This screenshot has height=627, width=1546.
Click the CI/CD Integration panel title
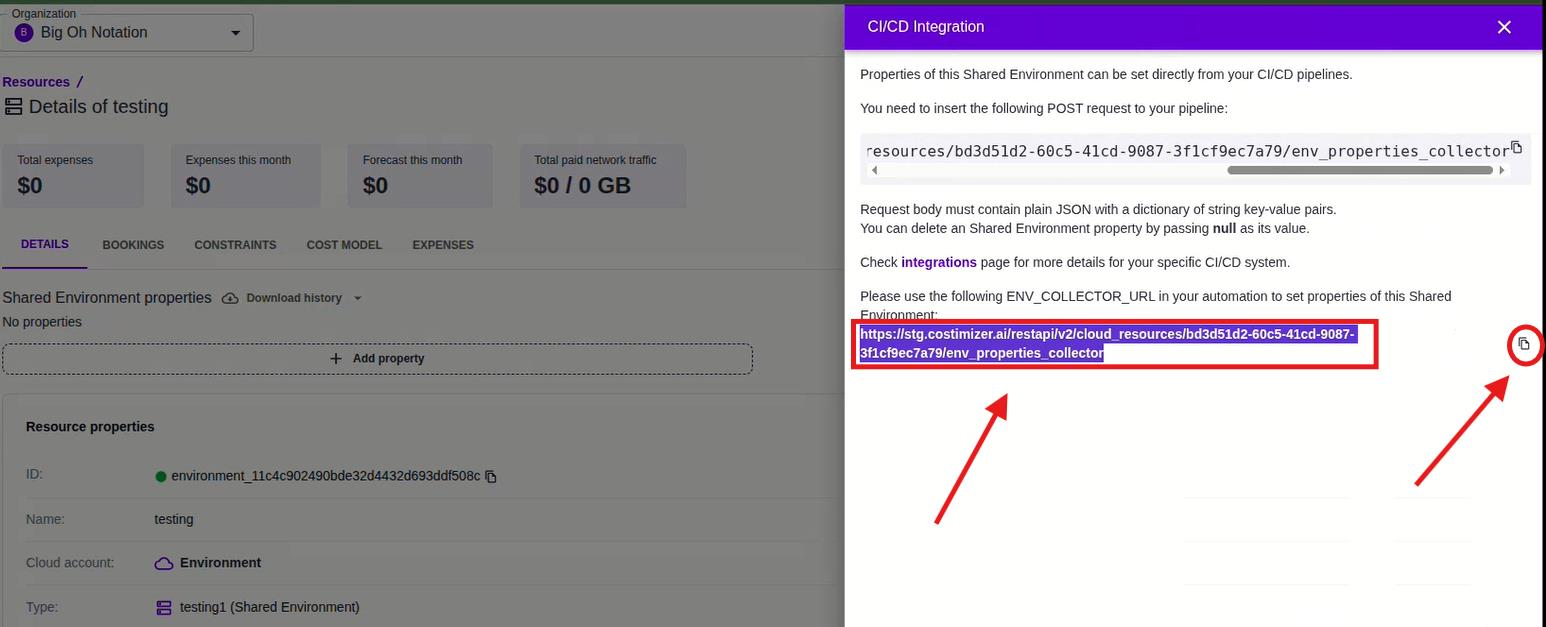926,27
